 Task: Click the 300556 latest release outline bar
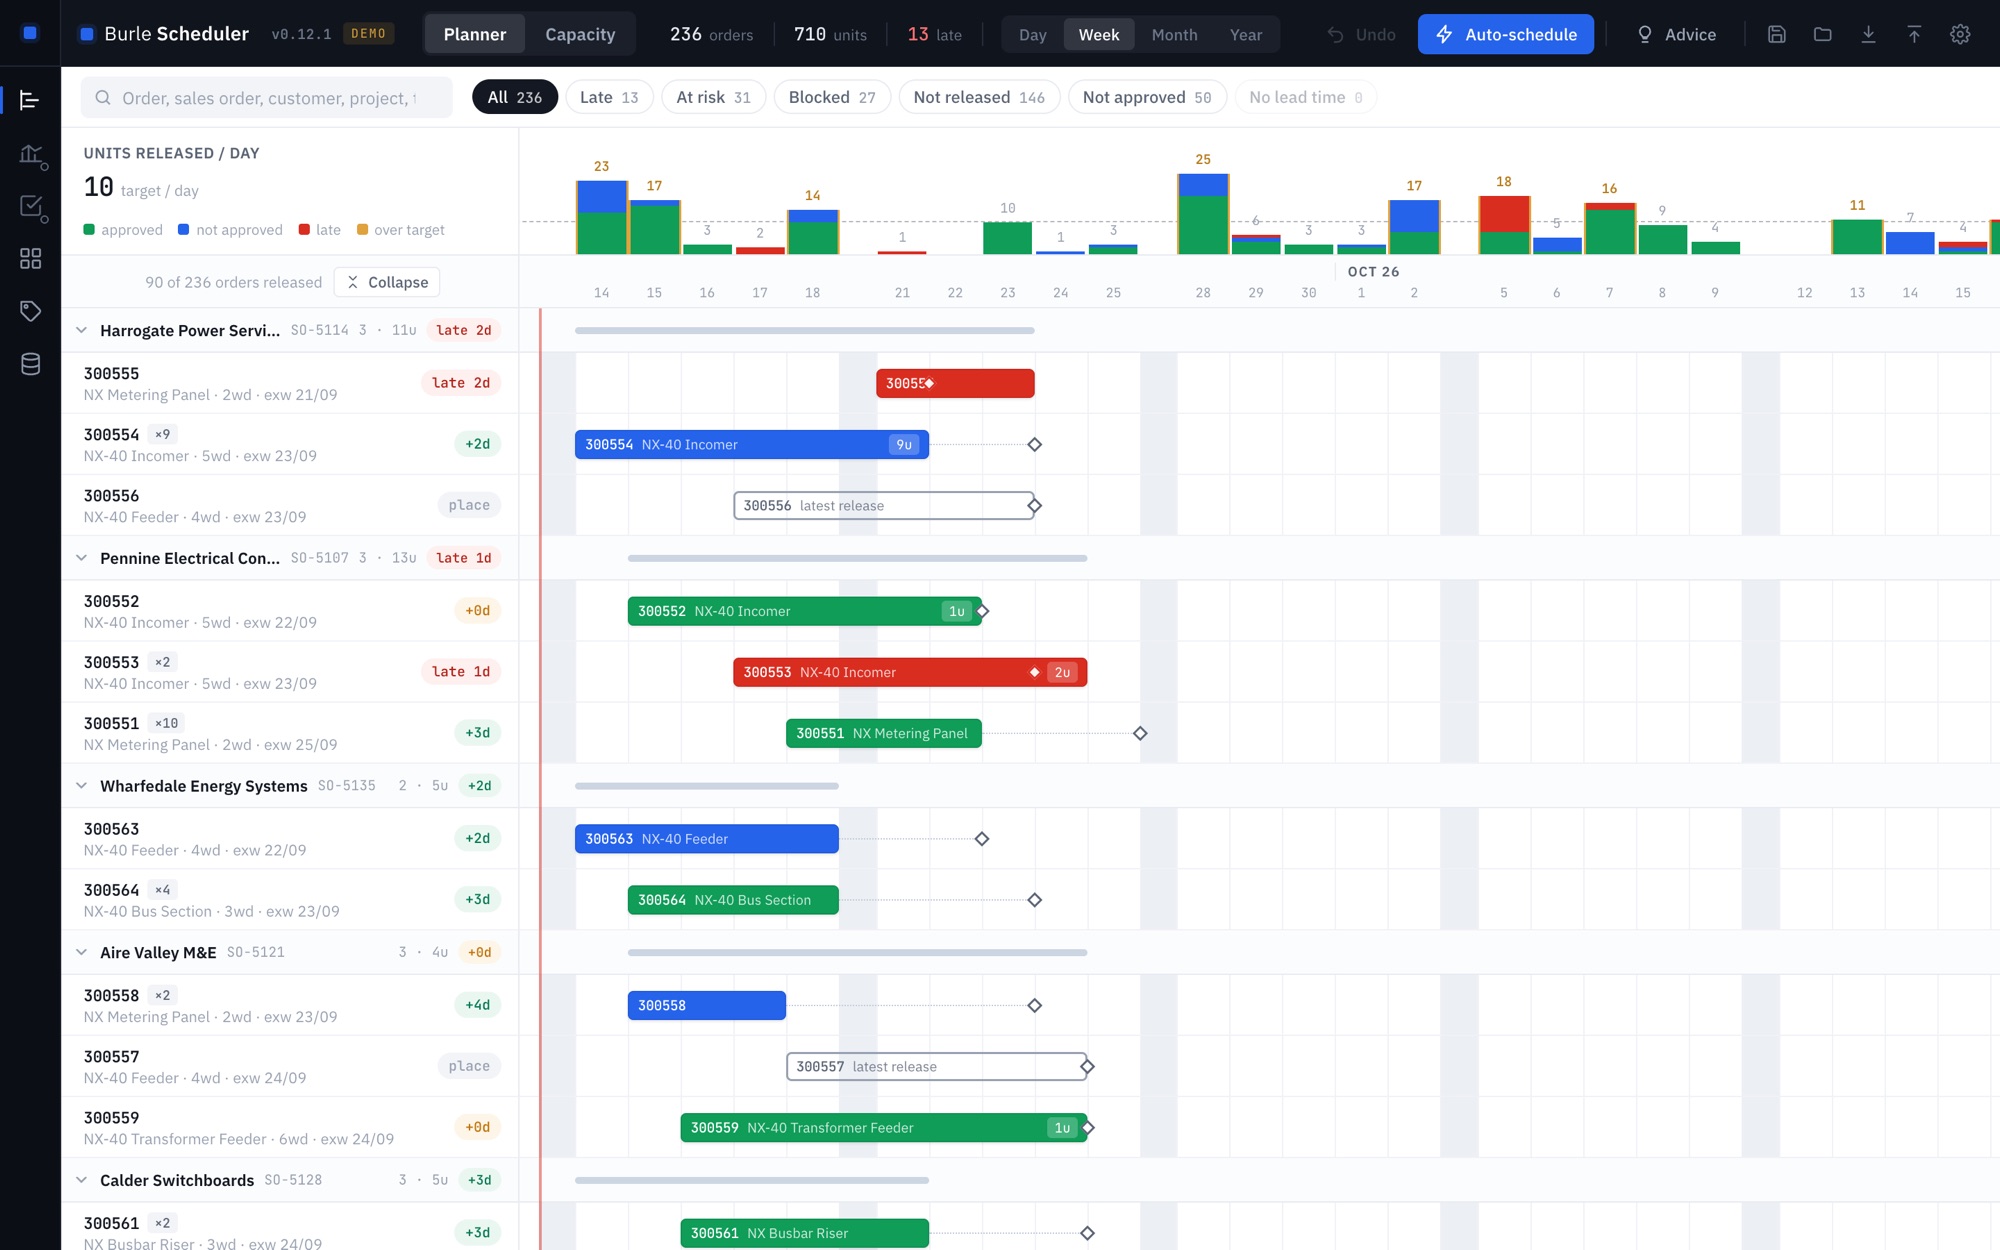[884, 505]
